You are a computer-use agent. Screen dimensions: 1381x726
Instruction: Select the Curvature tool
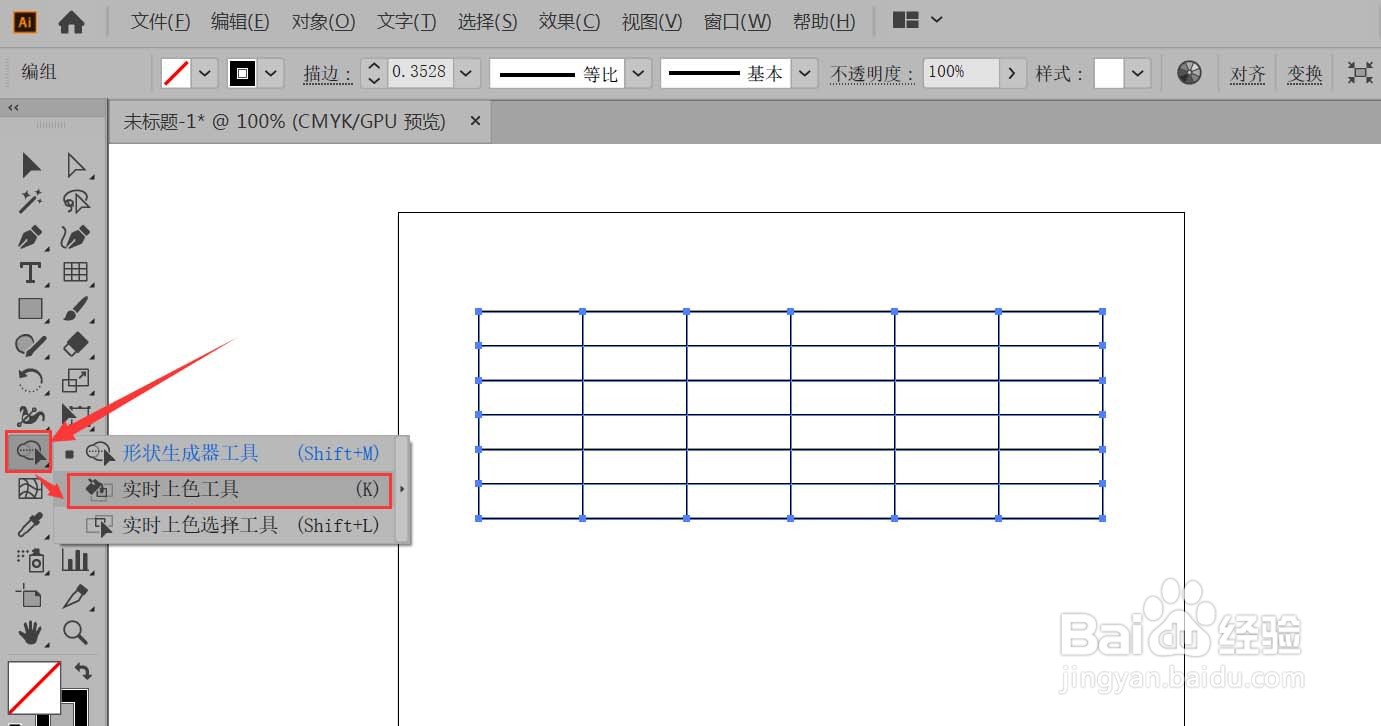point(76,237)
